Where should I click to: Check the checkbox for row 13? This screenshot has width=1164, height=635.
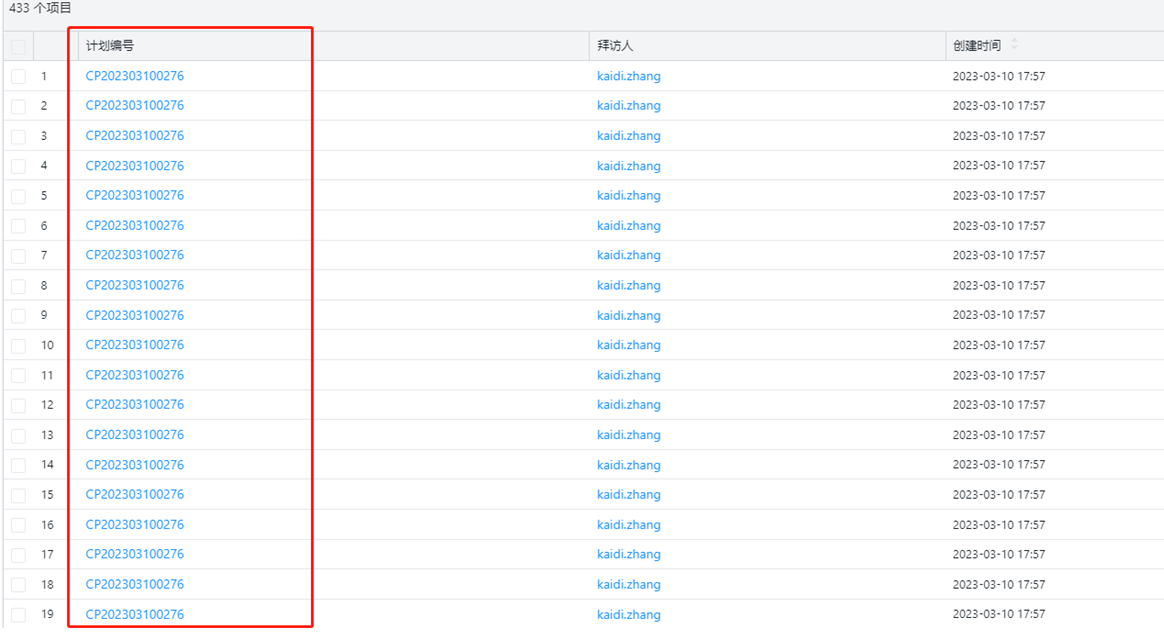click(x=19, y=435)
